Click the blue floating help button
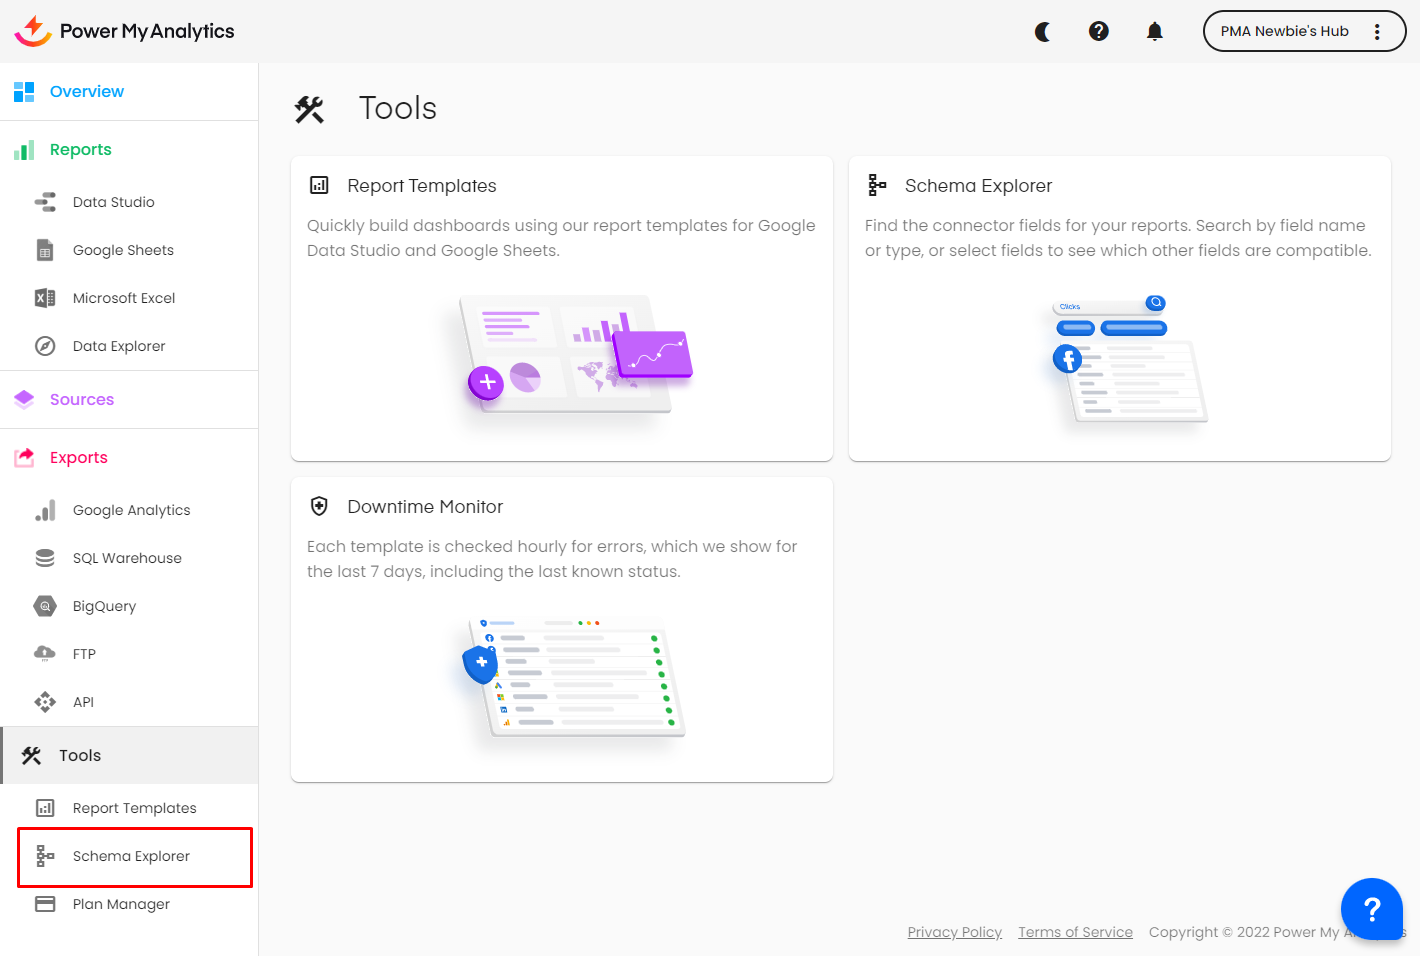 [1371, 909]
